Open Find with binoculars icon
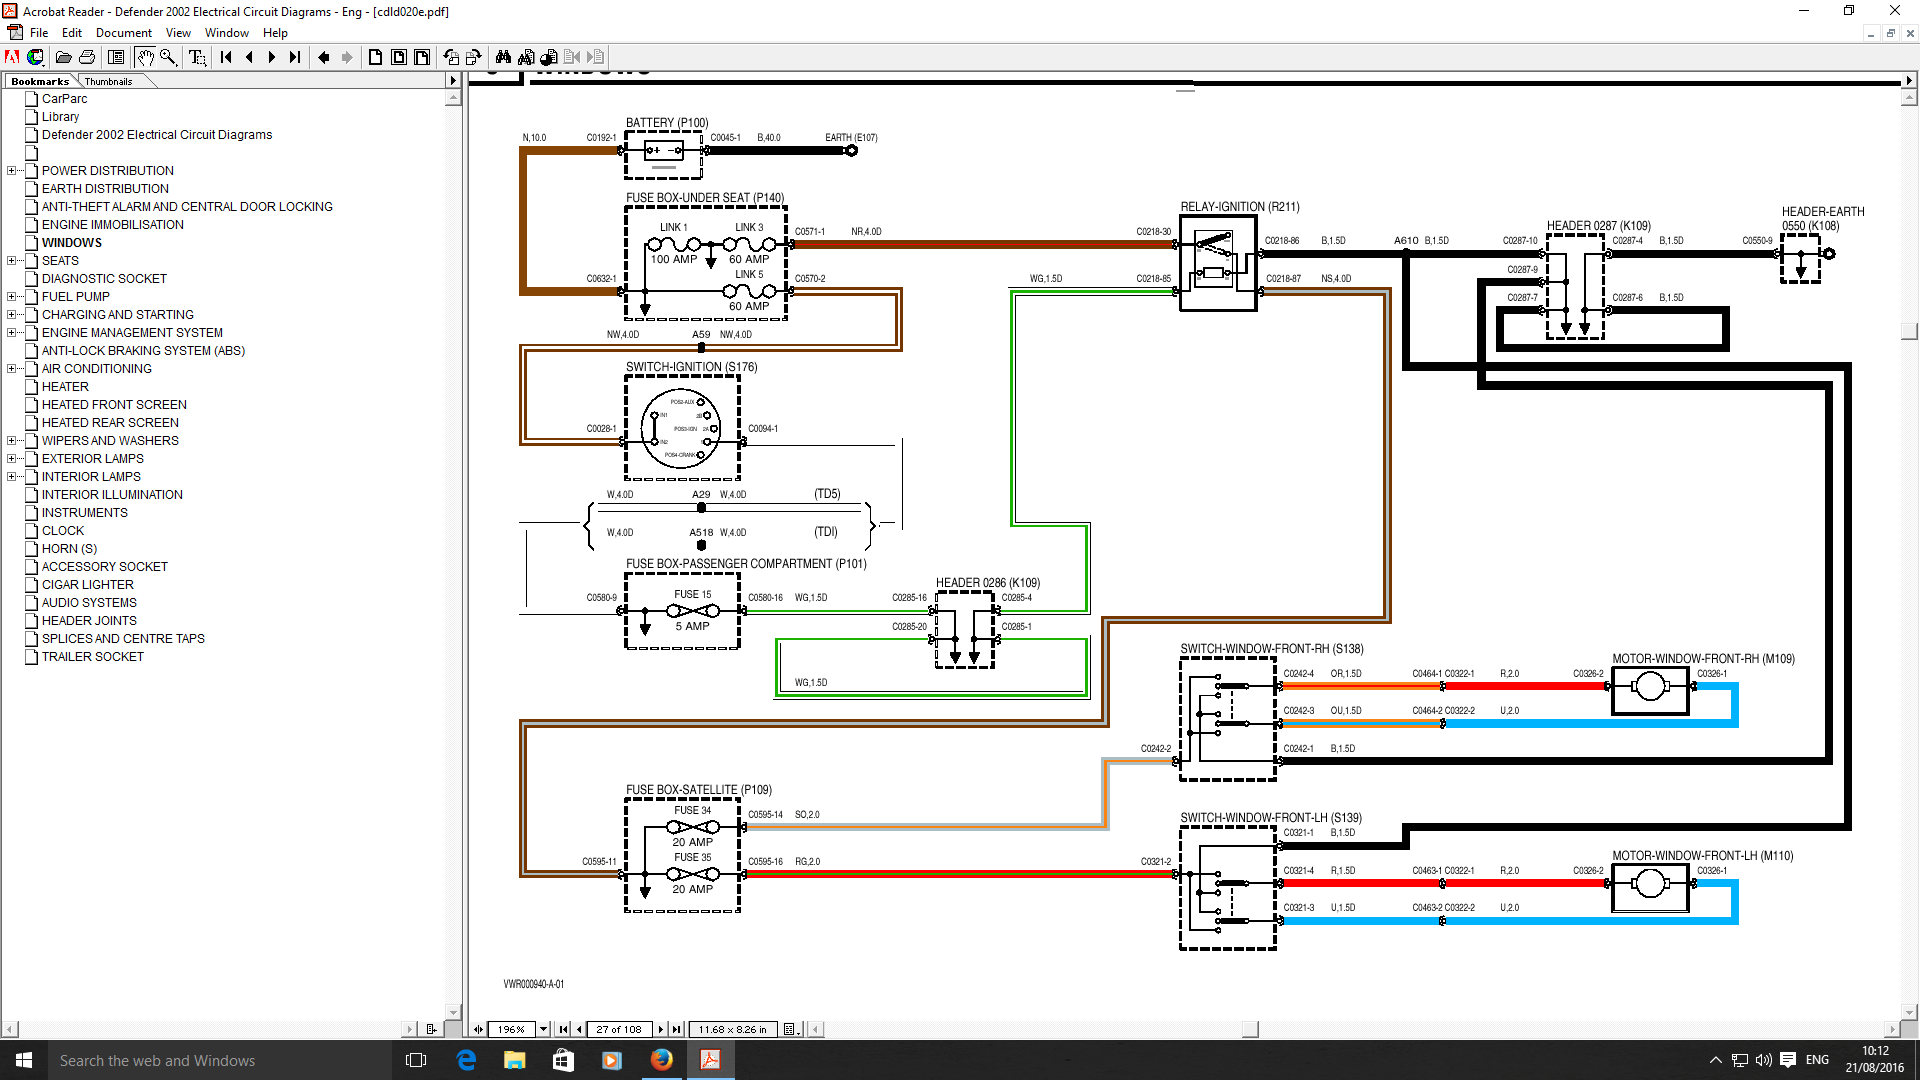Image resolution: width=1920 pixels, height=1080 pixels. 503,57
